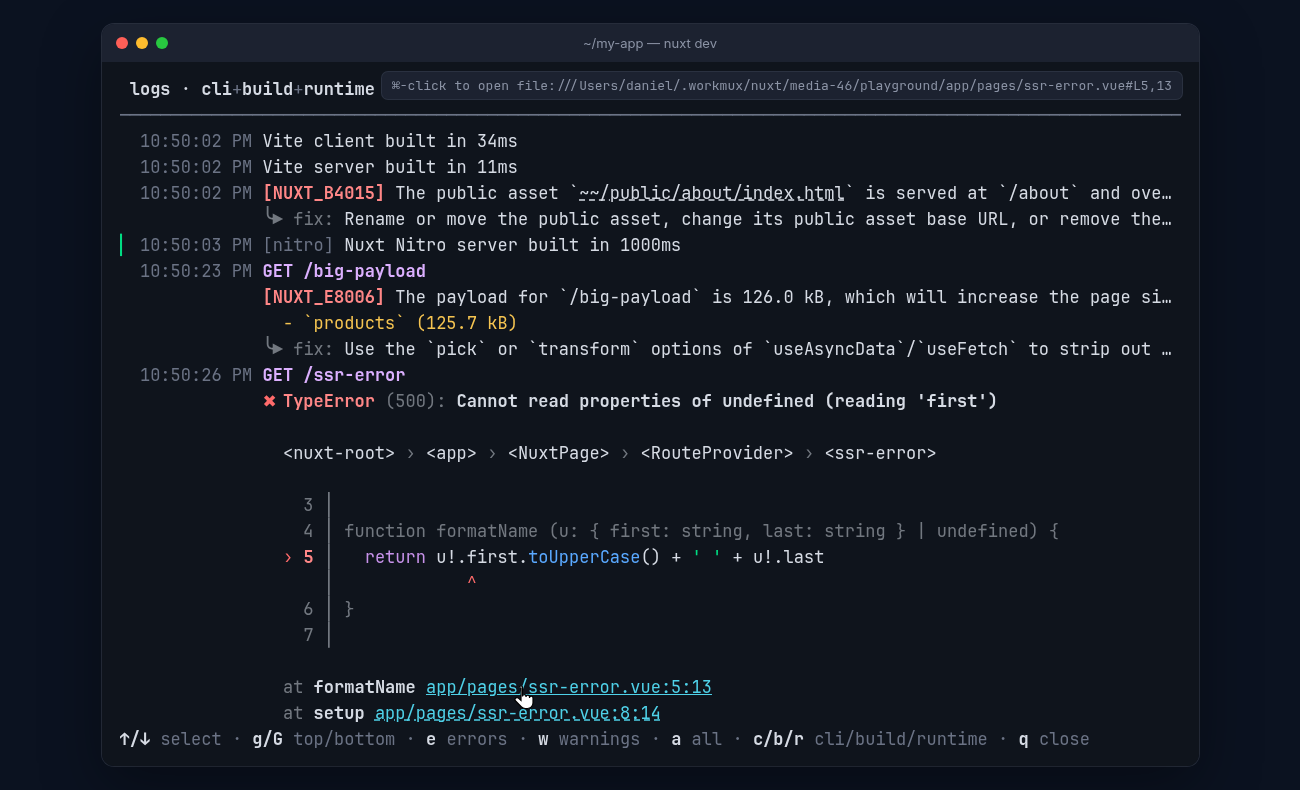Click the line number 7 in the gutter
The height and width of the screenshot is (790, 1300).
[x=308, y=635]
